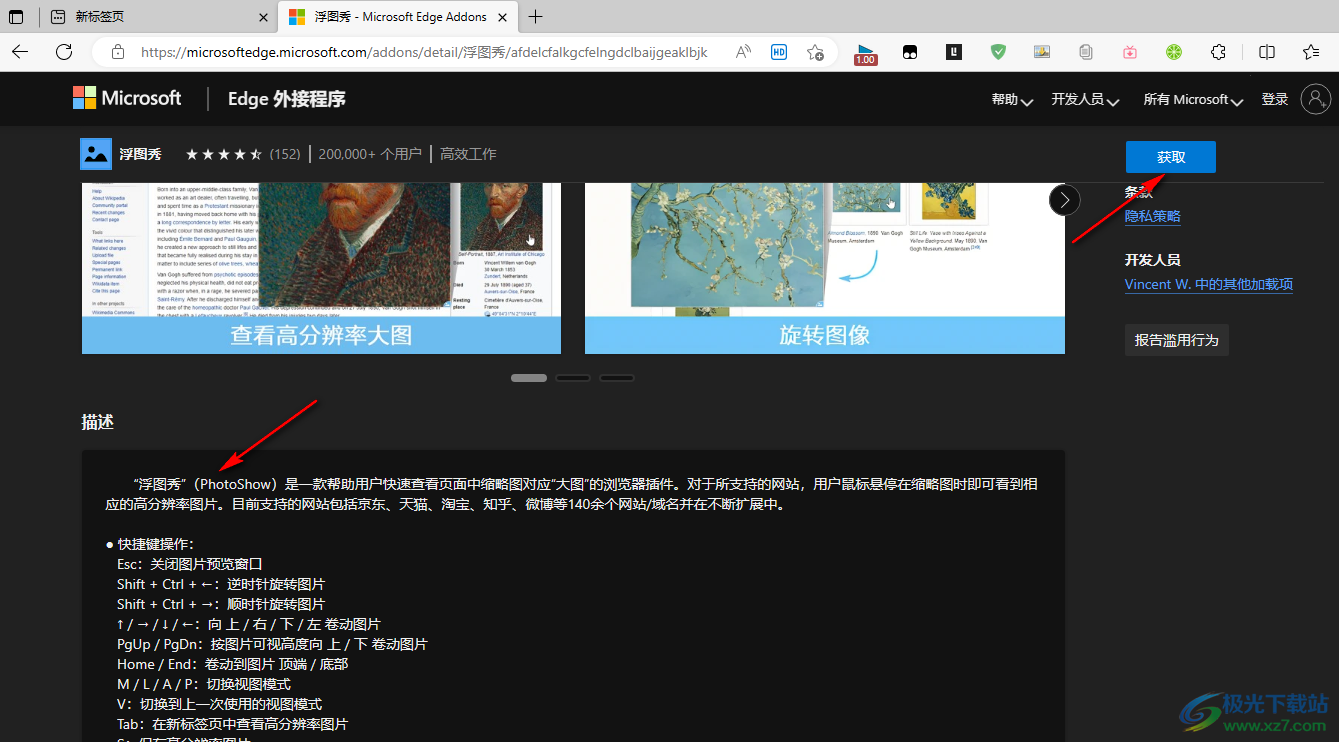Open the picture-frame image extension icon
1339x742 pixels.
point(1042,52)
